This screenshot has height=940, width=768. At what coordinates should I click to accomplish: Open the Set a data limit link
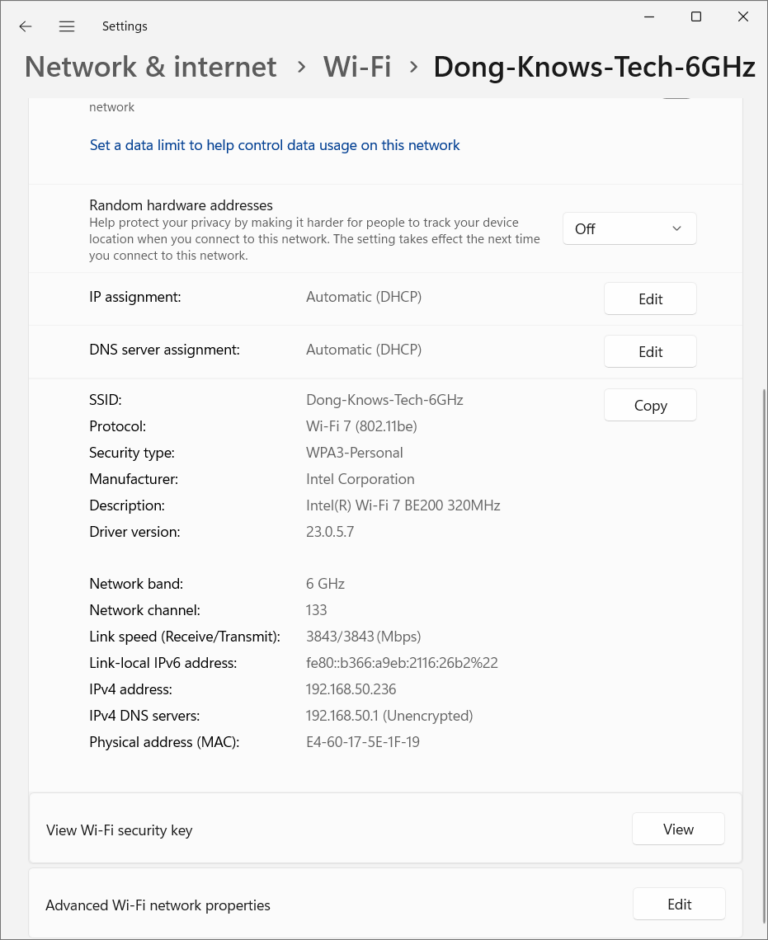pos(274,145)
